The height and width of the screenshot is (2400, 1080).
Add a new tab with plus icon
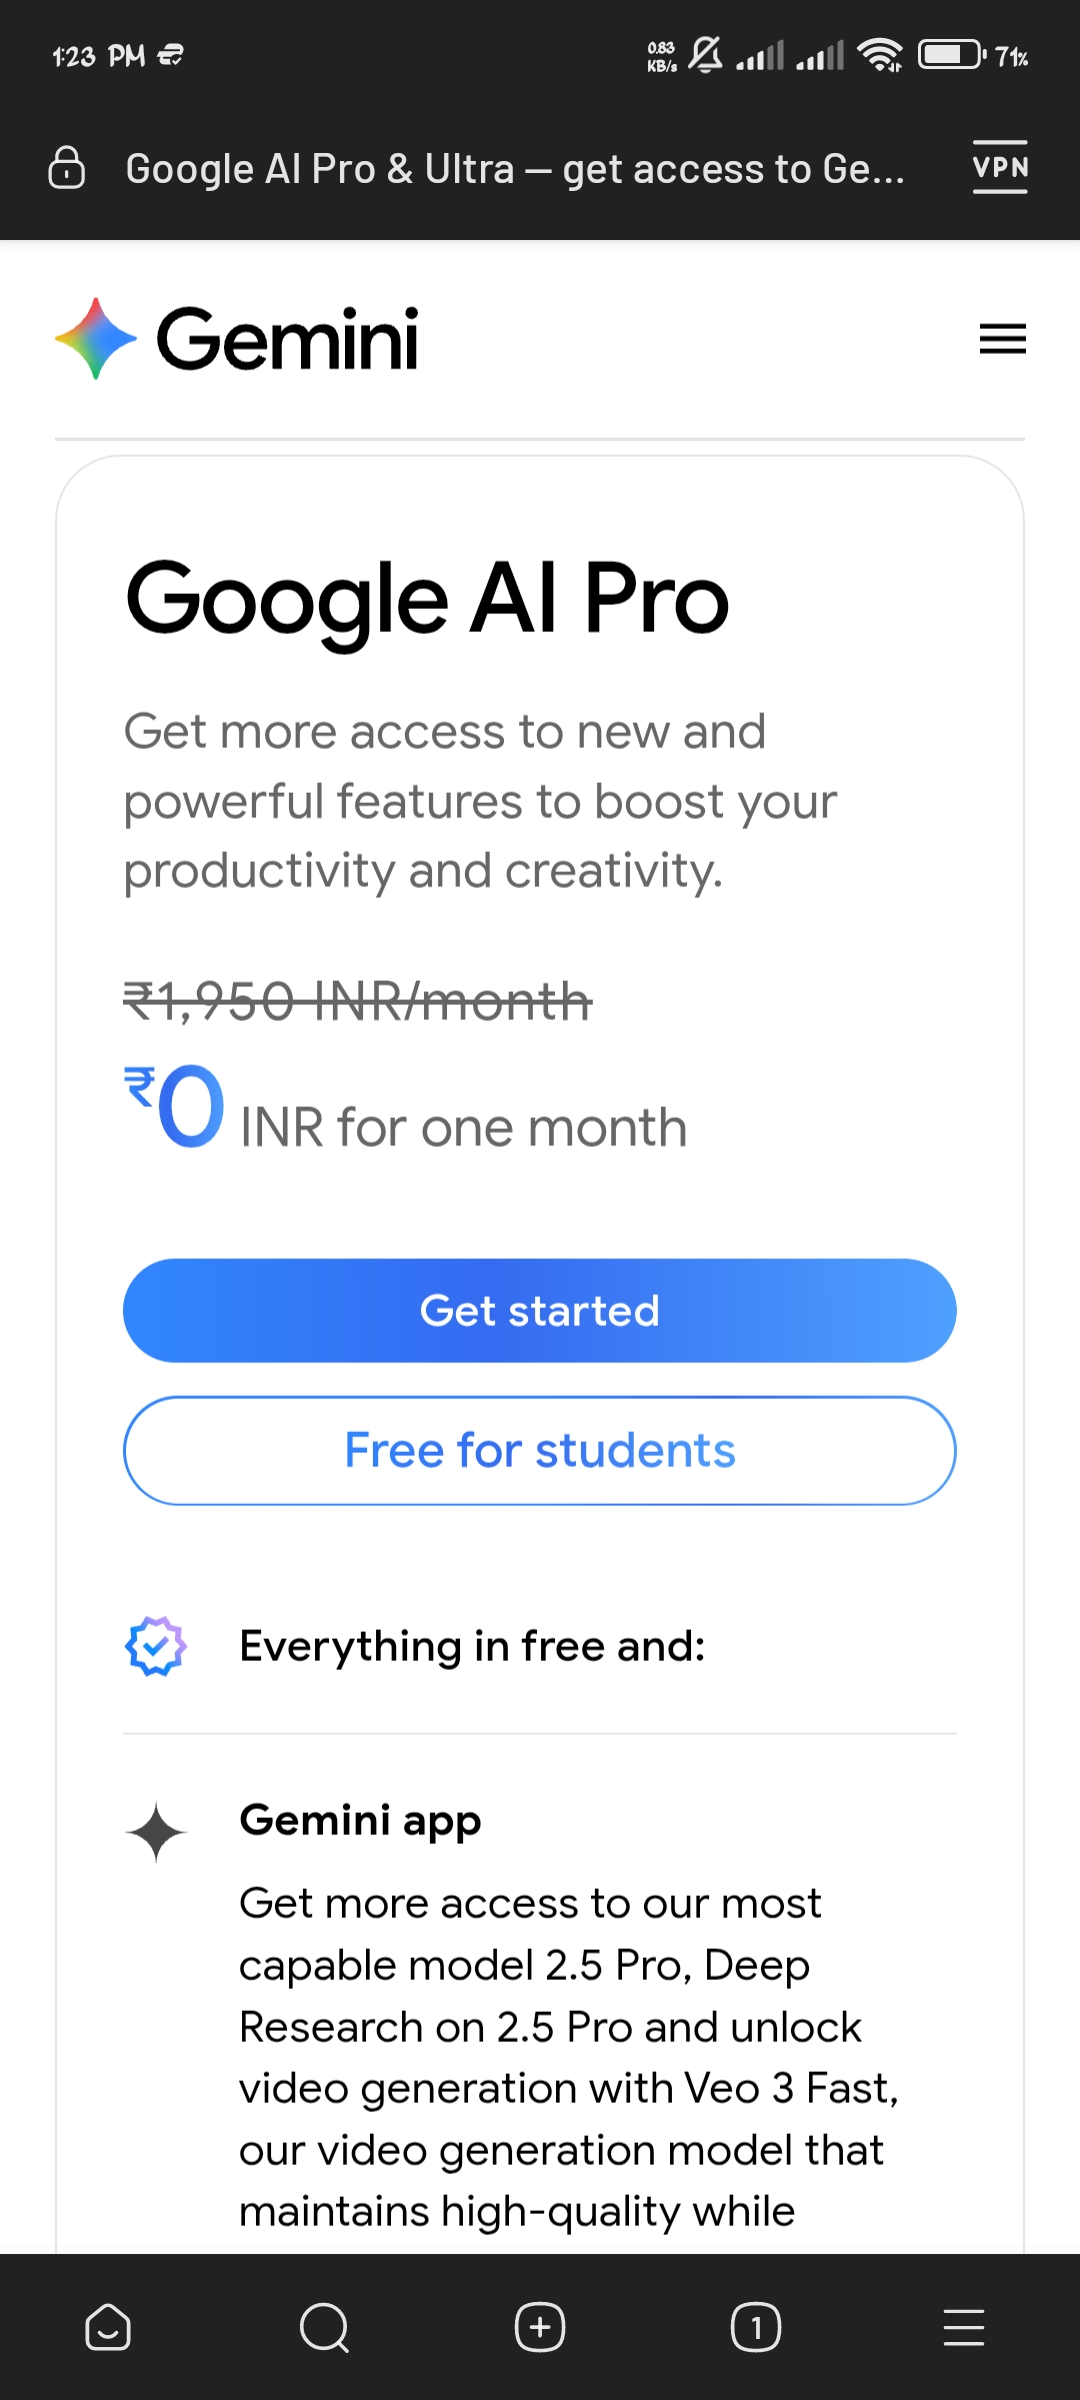(x=540, y=2327)
